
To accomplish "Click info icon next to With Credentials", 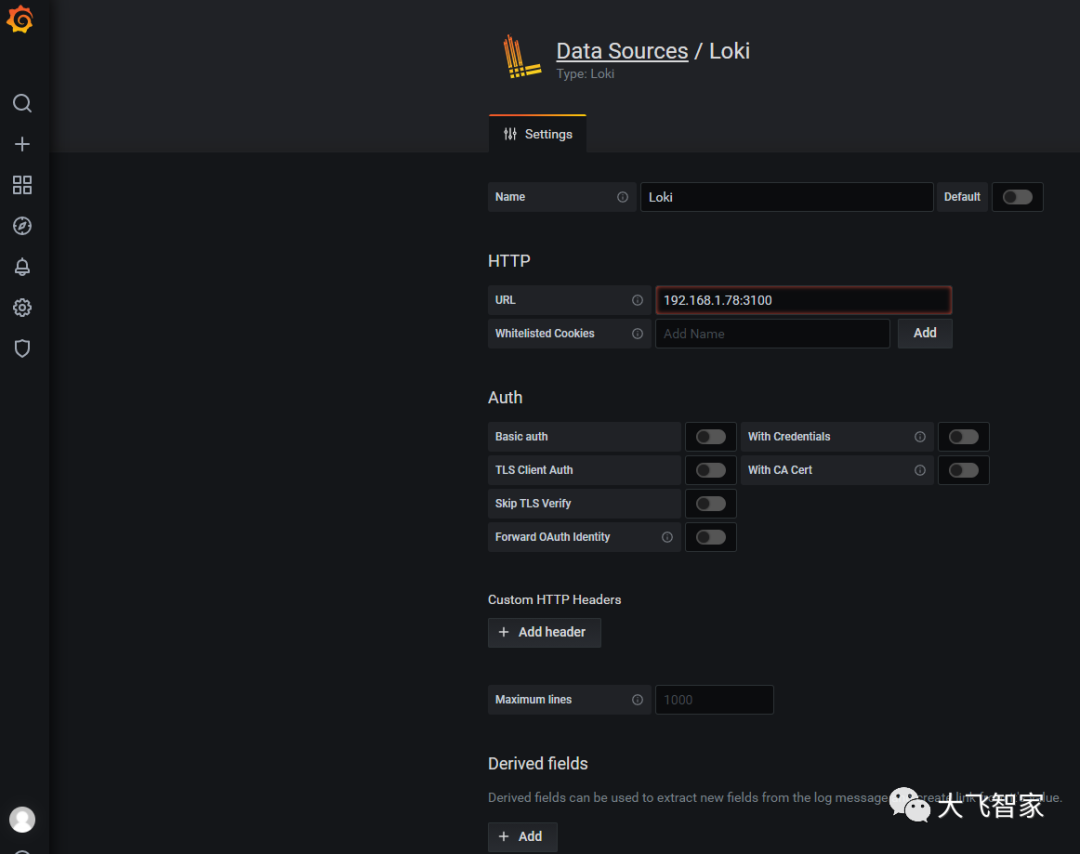I will click(920, 437).
